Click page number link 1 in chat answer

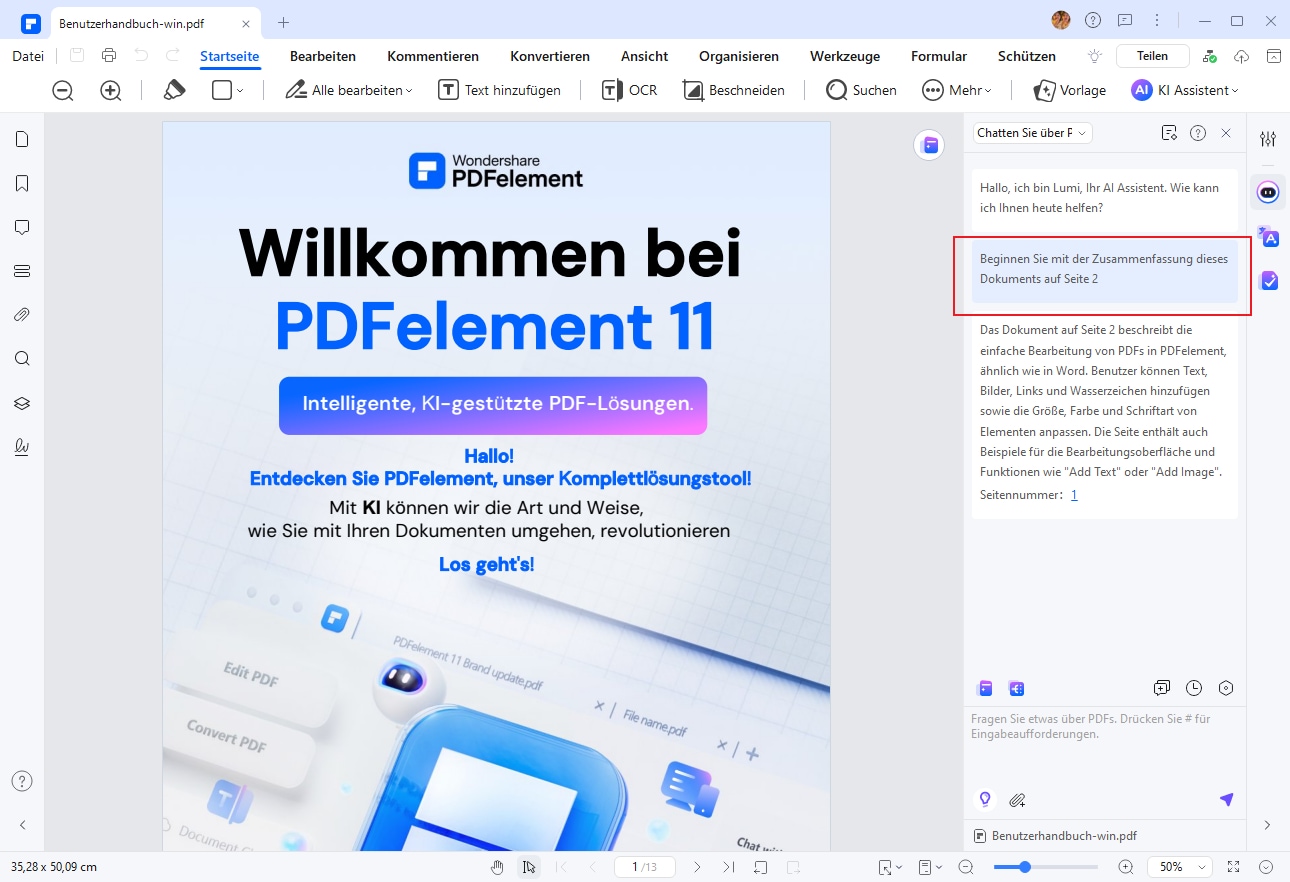tap(1074, 495)
